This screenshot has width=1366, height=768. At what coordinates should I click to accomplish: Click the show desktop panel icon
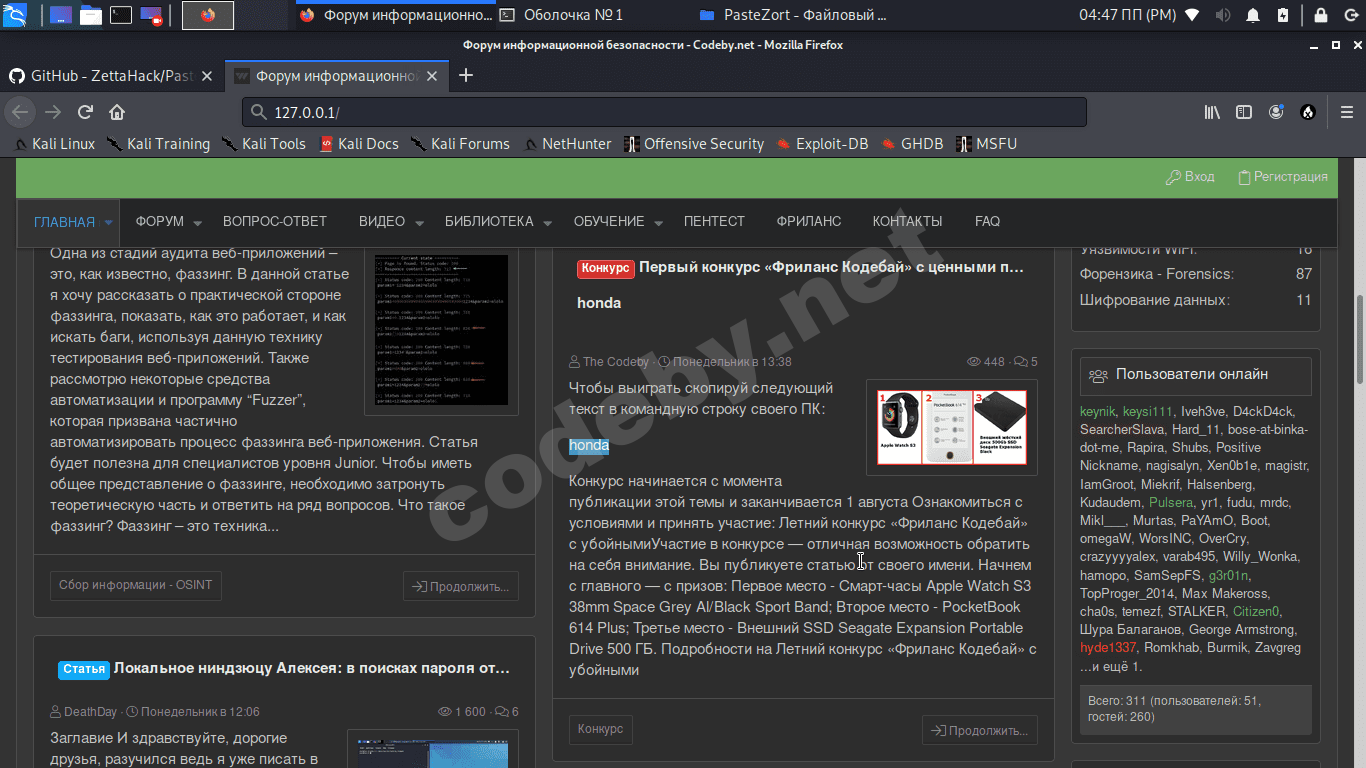[61, 15]
